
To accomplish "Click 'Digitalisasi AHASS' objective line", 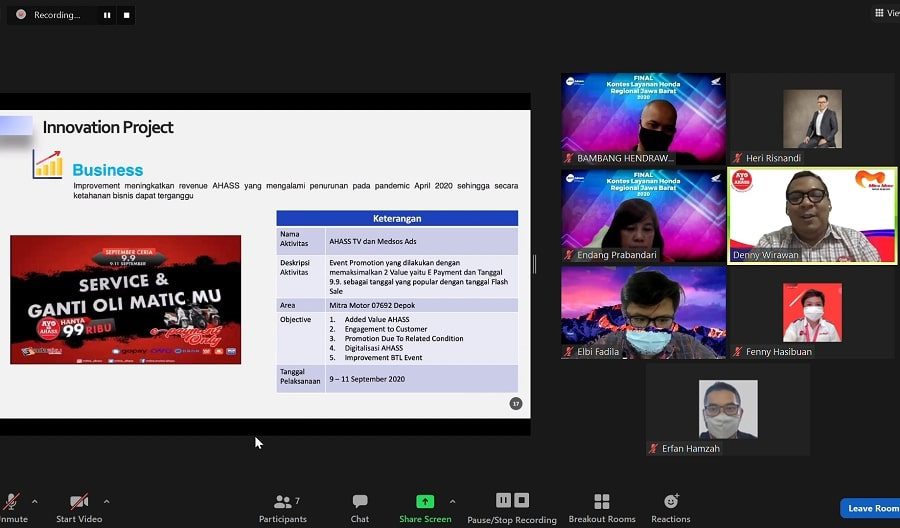I will click(374, 348).
